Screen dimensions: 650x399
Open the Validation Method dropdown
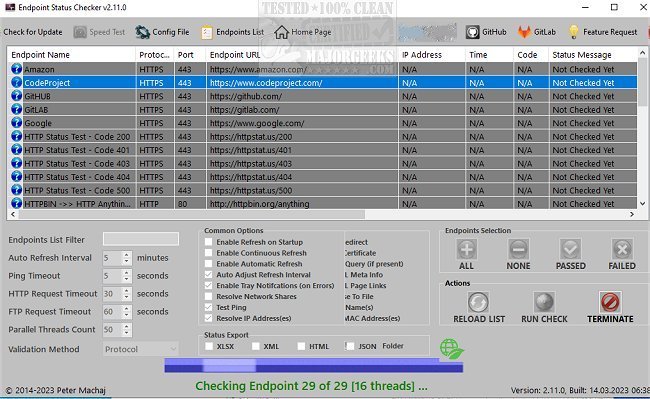pyautogui.click(x=141, y=349)
